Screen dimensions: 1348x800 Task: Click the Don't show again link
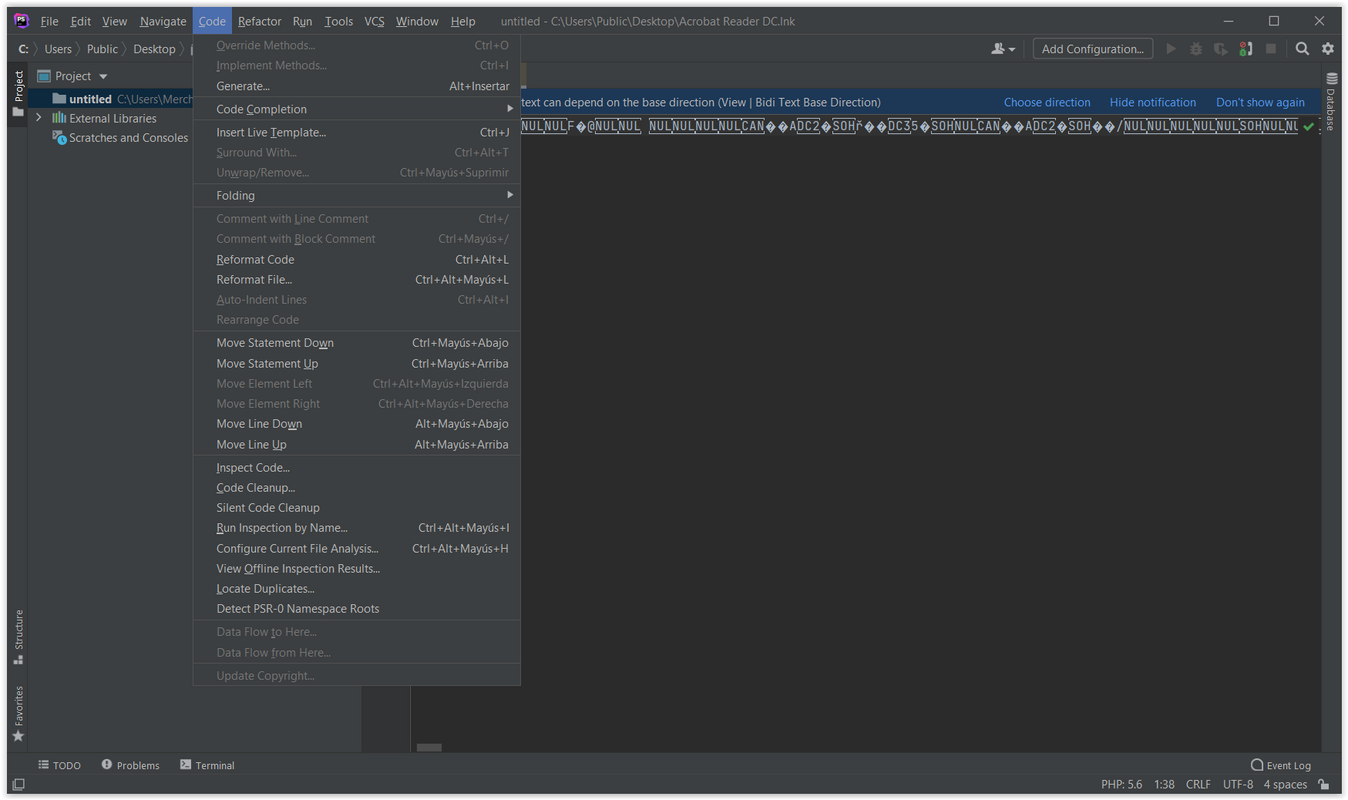coord(1260,102)
